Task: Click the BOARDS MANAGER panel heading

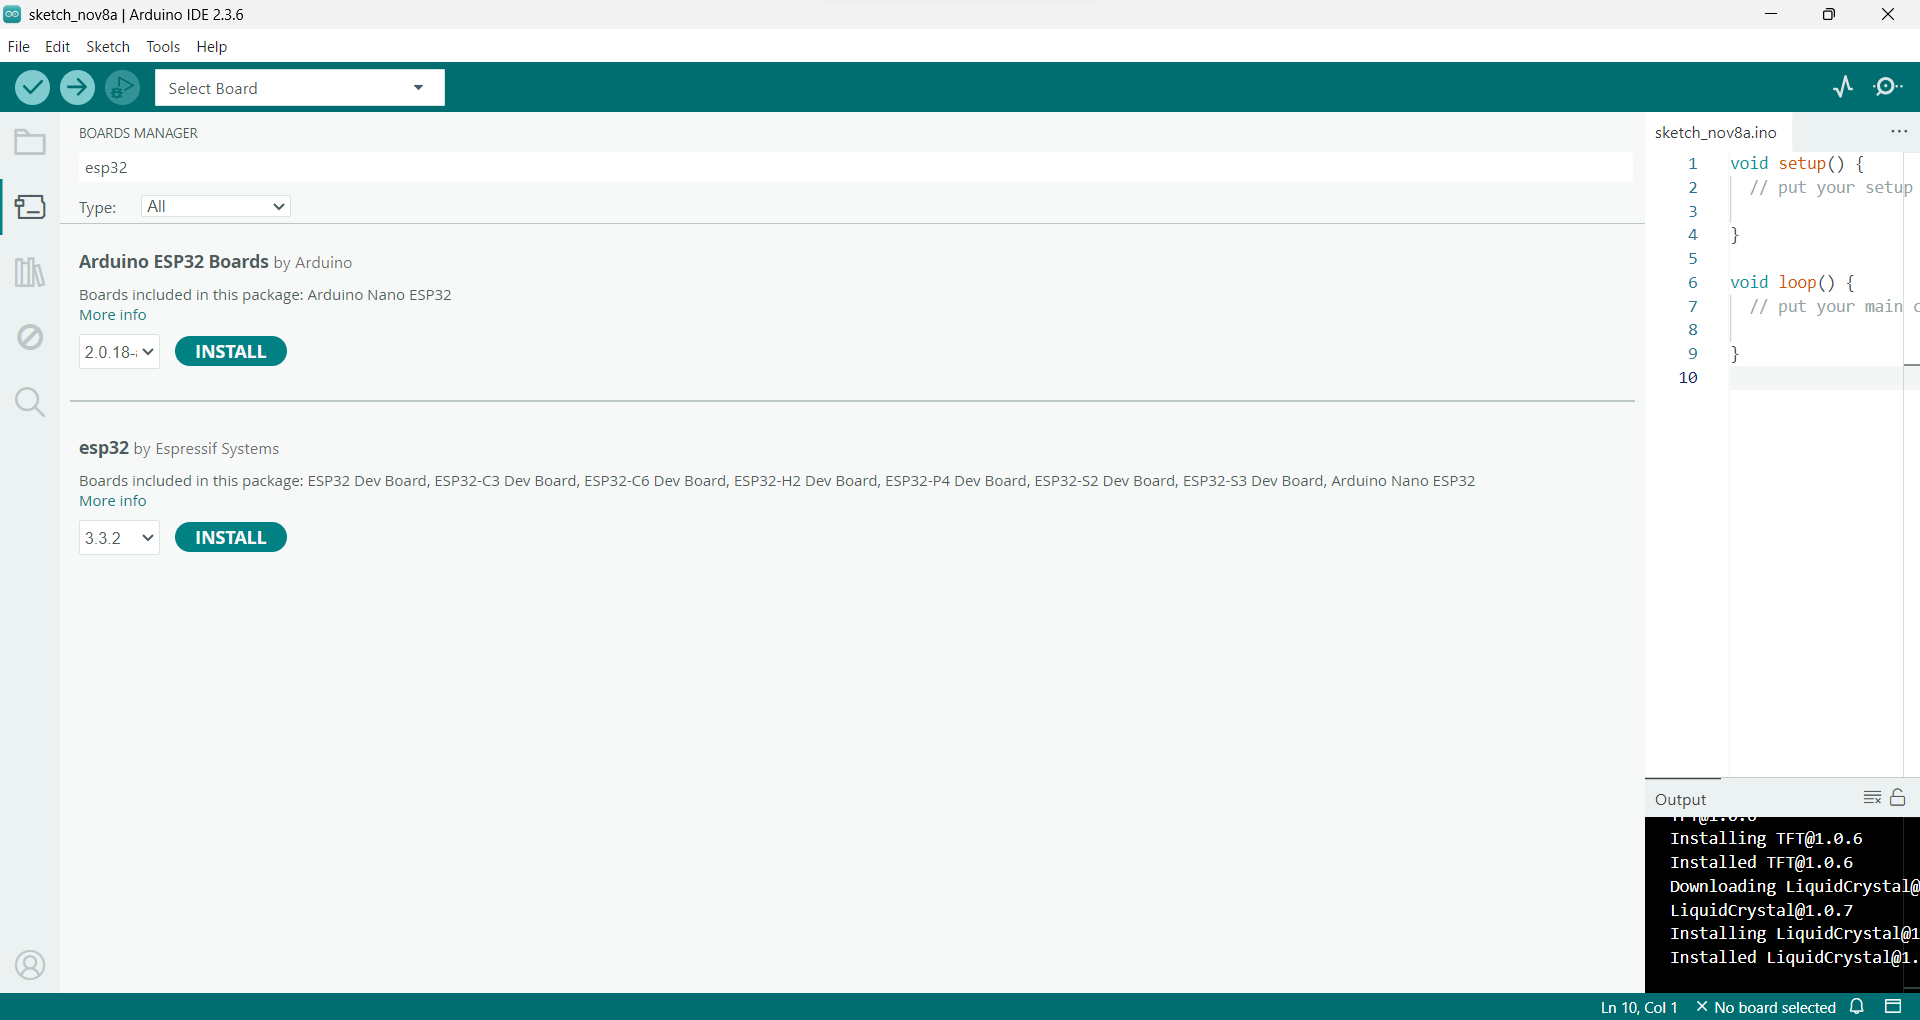Action: pos(139,133)
